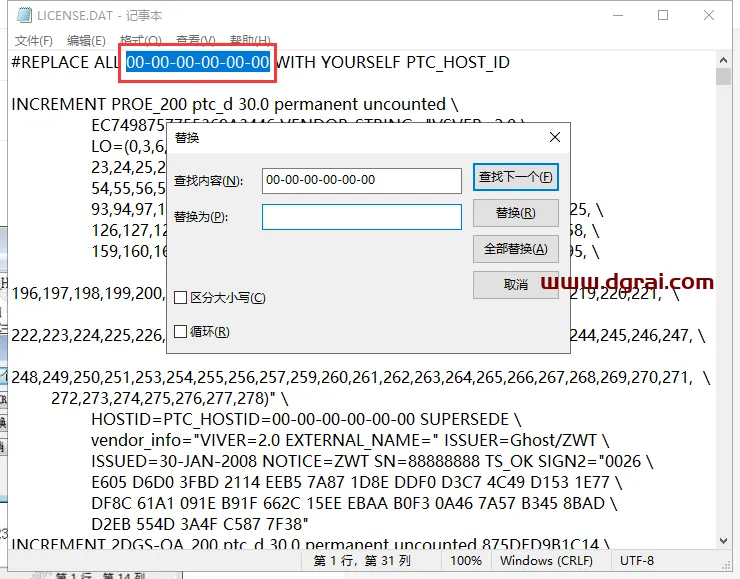Image resolution: width=740 pixels, height=579 pixels.
Task: Click the ISSUED=30-JAN-2008 line
Action: coord(372,461)
